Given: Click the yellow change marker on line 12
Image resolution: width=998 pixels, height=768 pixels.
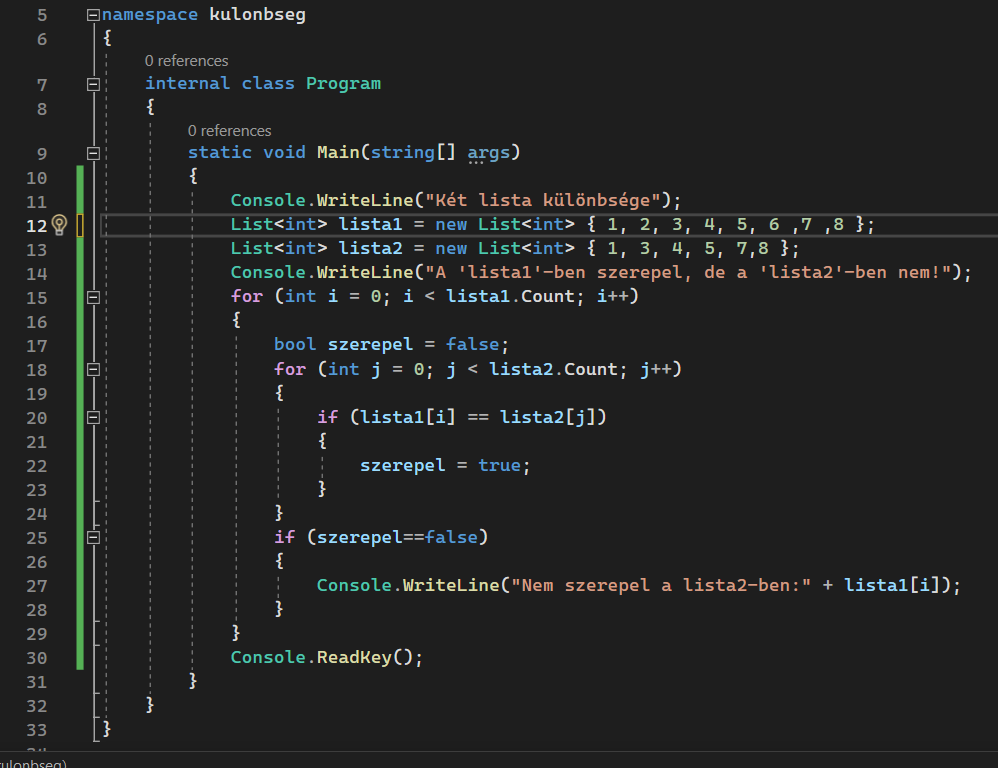Looking at the screenshot, I should (80, 225).
